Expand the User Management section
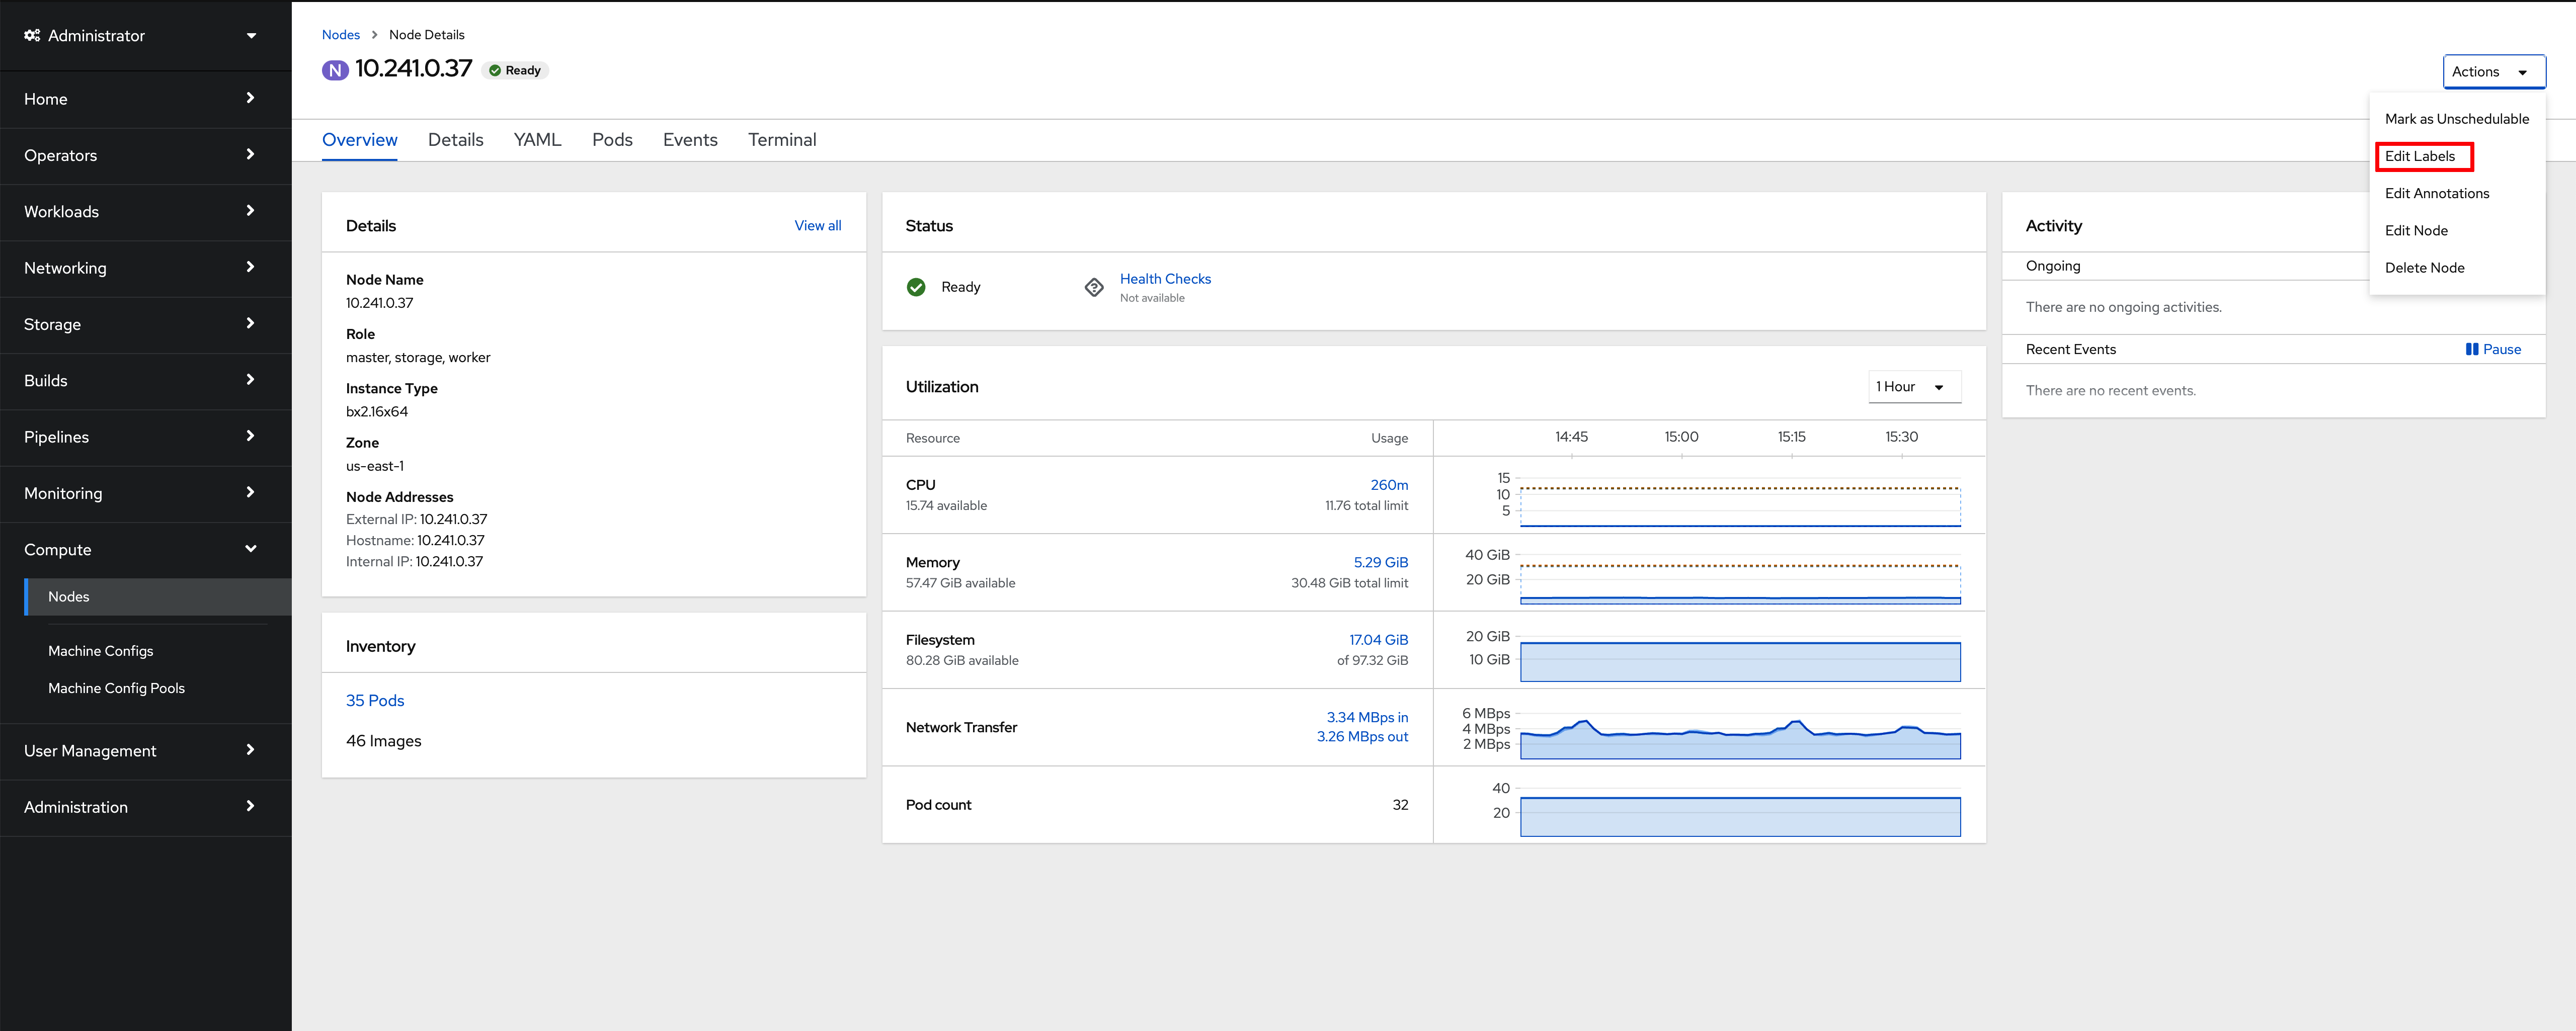 tap(146, 751)
